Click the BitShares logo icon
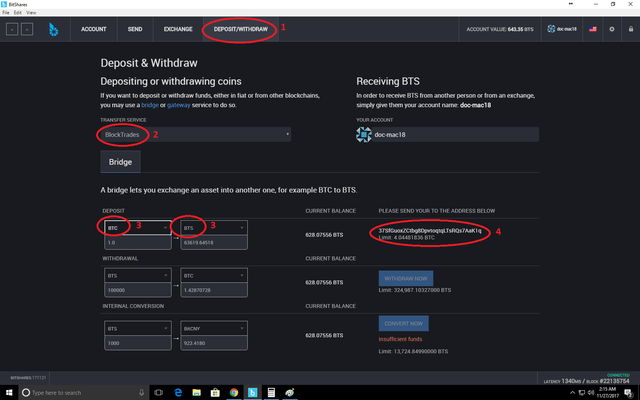This screenshot has height=400, width=640. 53,29
